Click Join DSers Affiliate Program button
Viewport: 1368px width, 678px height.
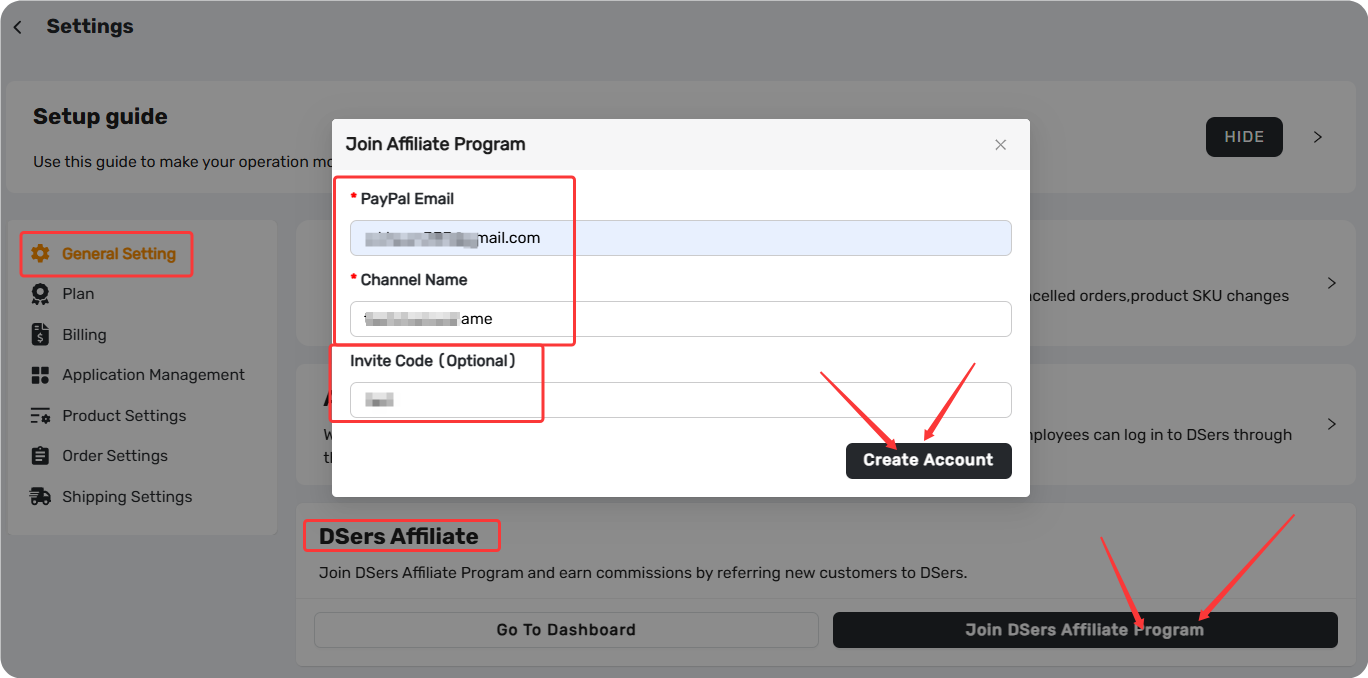point(1085,630)
